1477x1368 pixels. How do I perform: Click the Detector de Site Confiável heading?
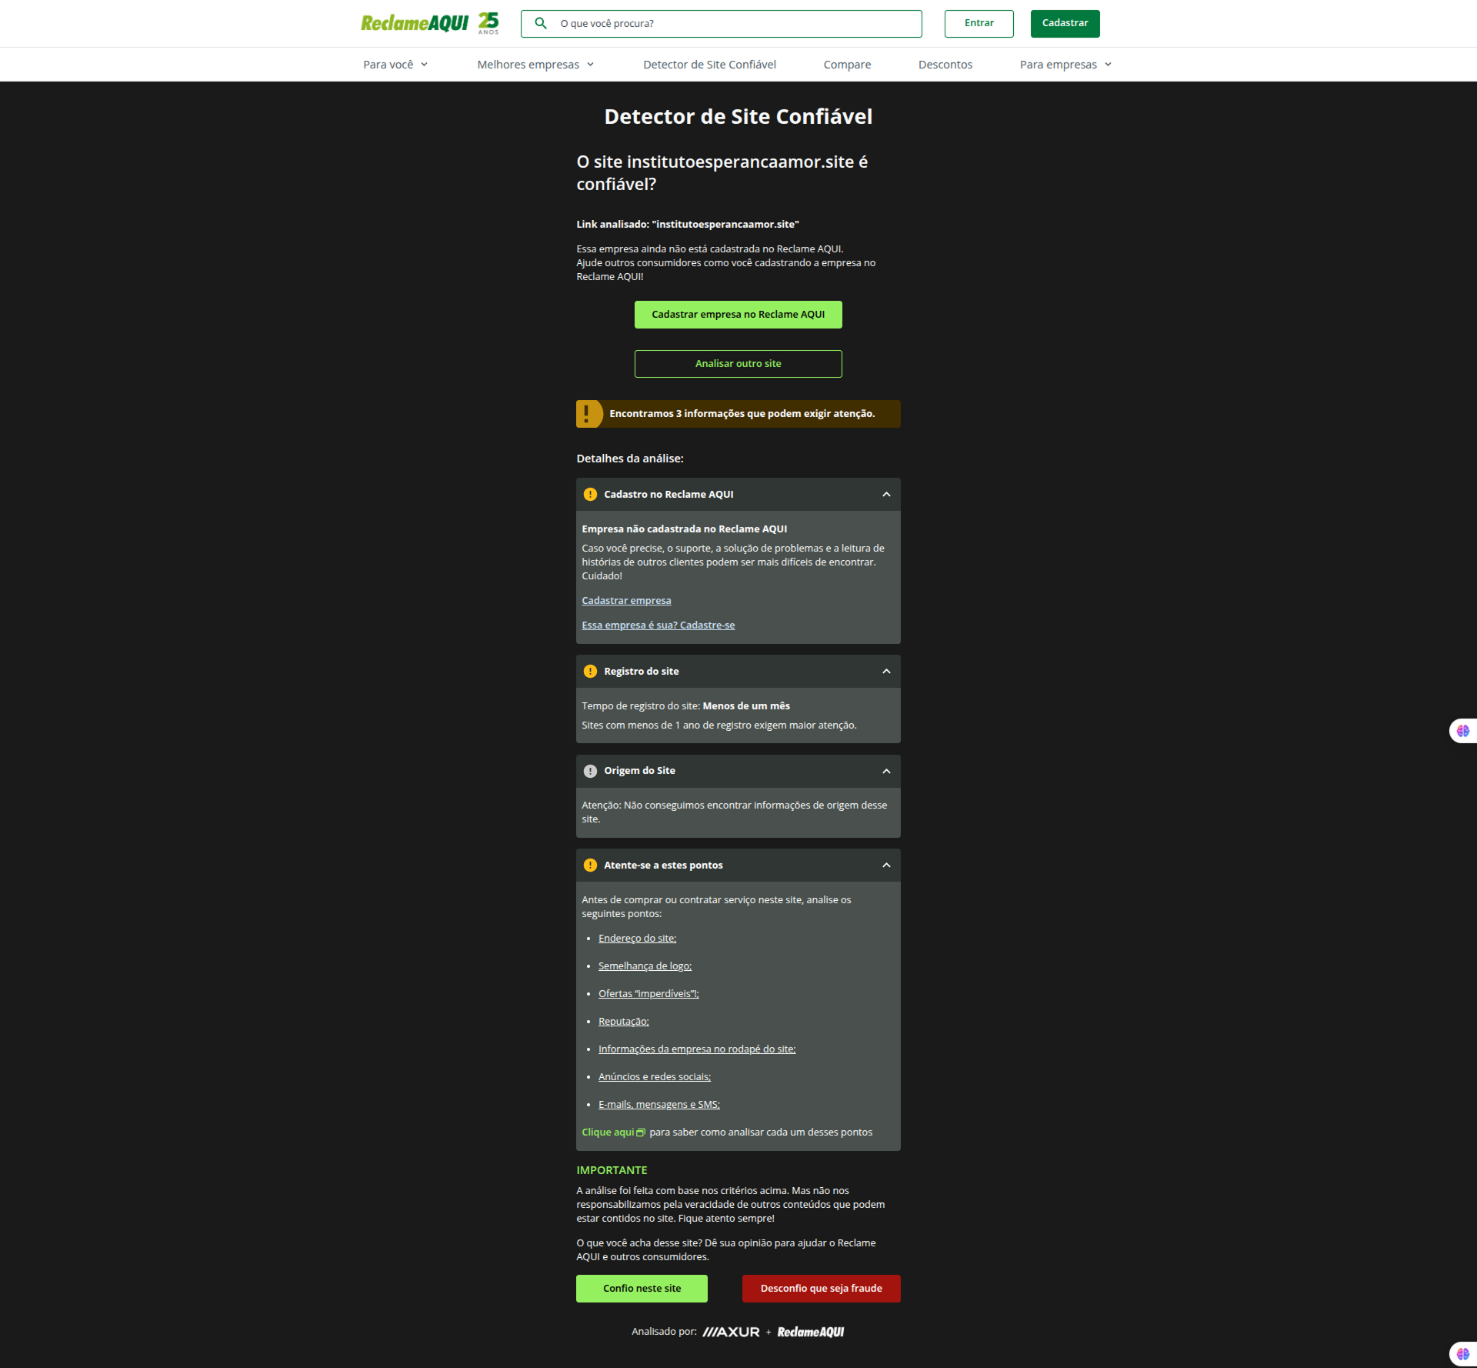(738, 117)
